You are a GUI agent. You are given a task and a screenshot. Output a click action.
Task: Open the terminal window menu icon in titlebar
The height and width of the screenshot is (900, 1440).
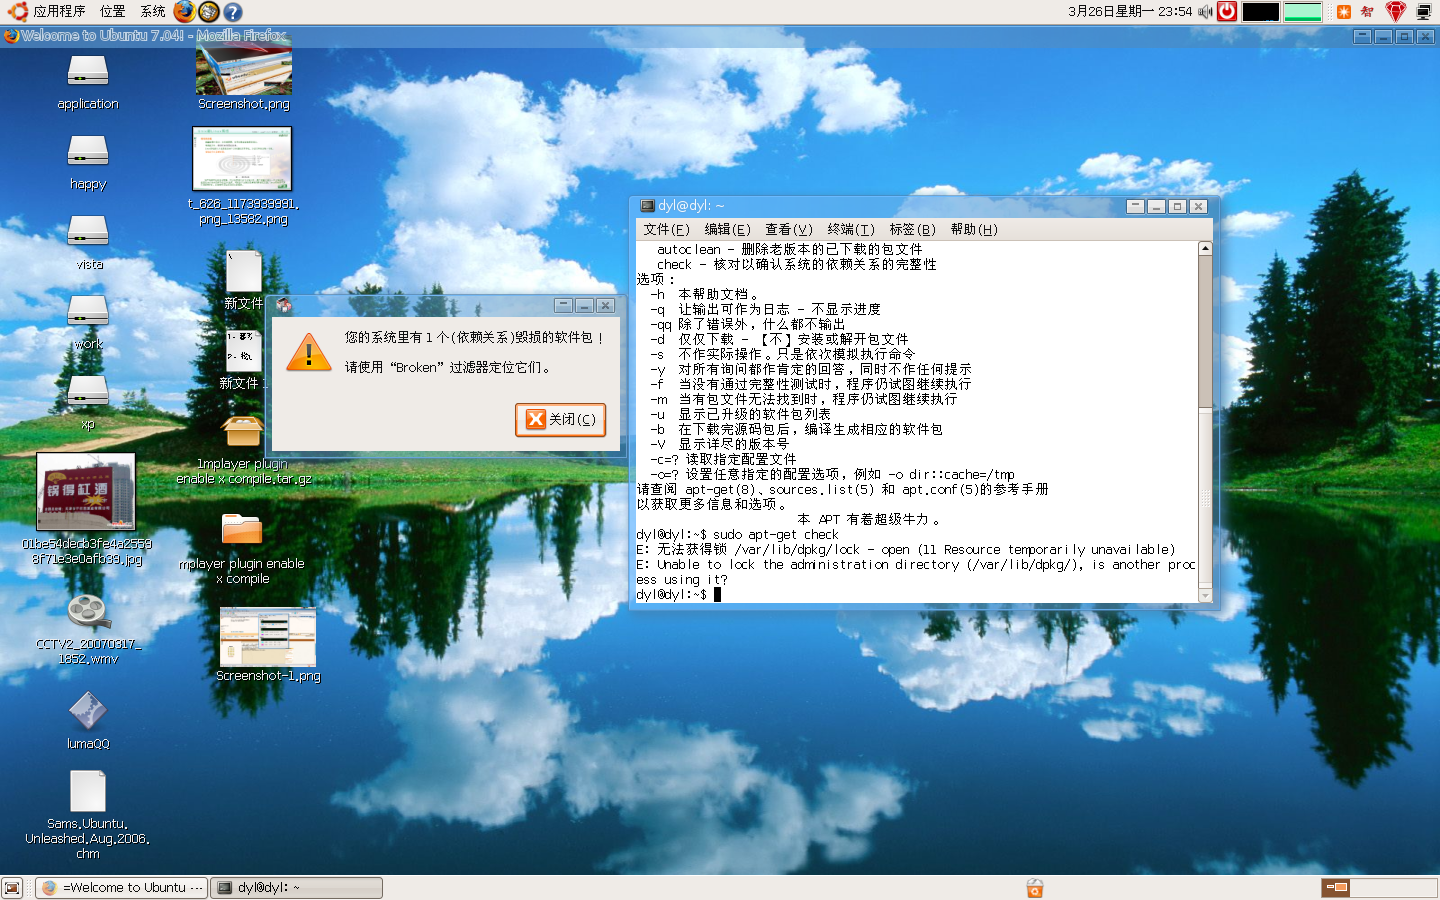[x=647, y=206]
